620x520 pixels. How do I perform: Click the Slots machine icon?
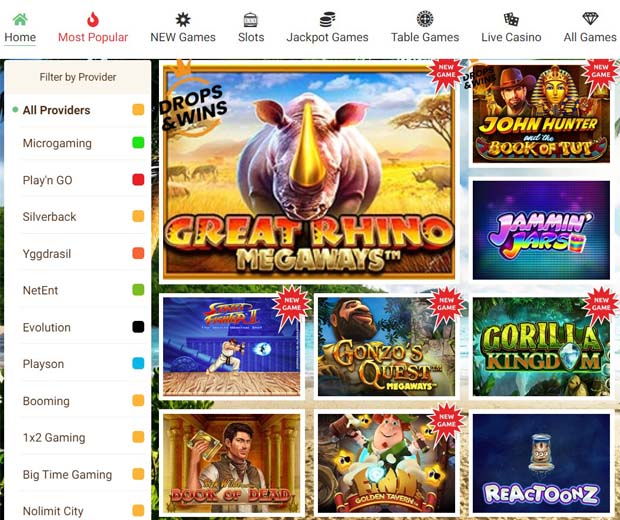tap(251, 19)
